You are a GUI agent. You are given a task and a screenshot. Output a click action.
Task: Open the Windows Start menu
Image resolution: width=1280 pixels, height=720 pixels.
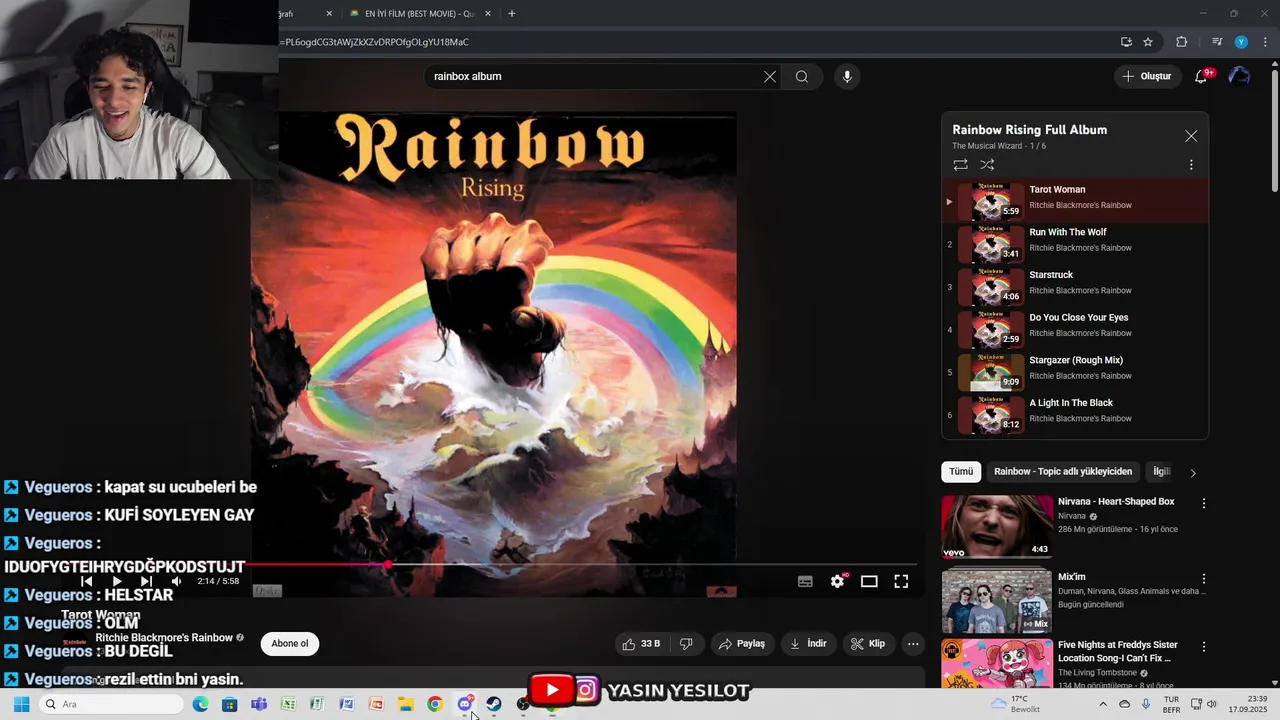pyautogui.click(x=21, y=705)
